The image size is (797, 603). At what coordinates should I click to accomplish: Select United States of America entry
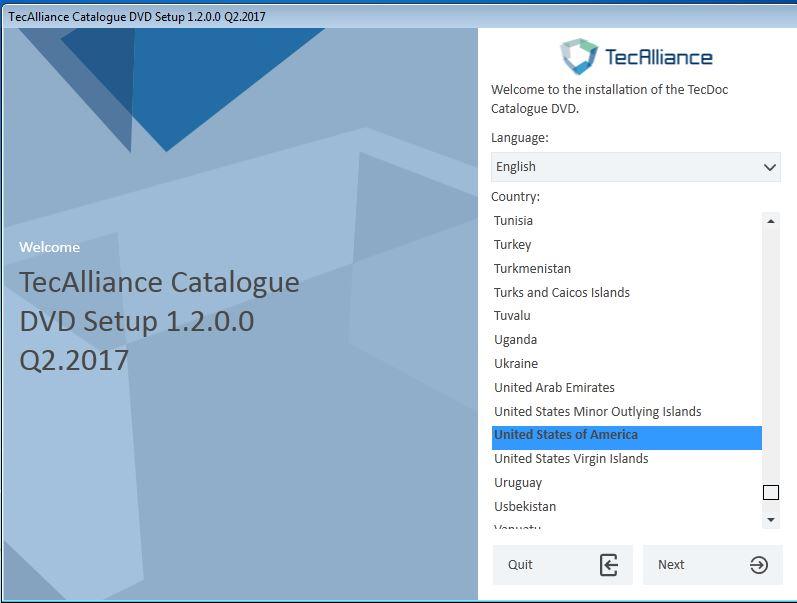(x=566, y=435)
